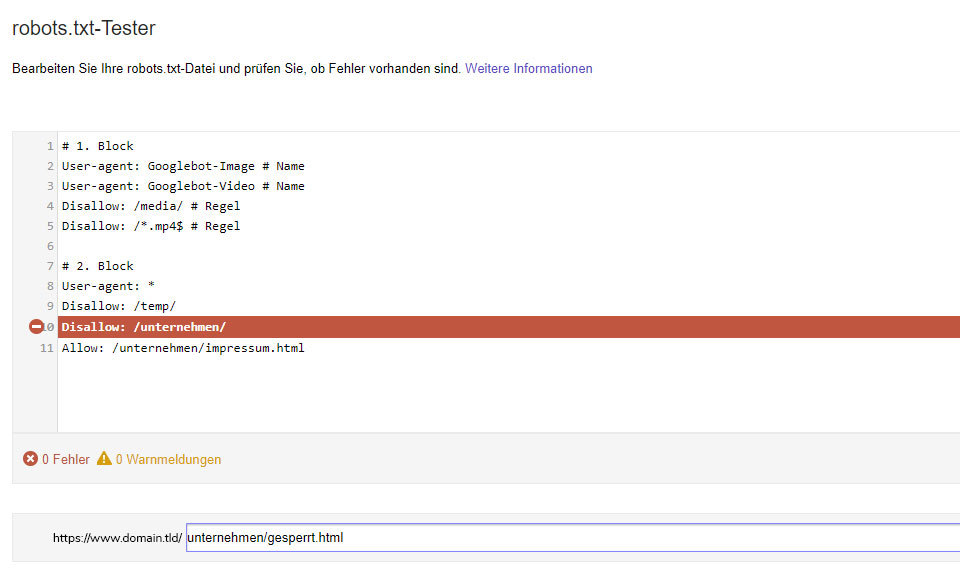Screen dimensions: 960x575
Task: Click the 'robots.txt-Tester' heading
Action: [84, 28]
